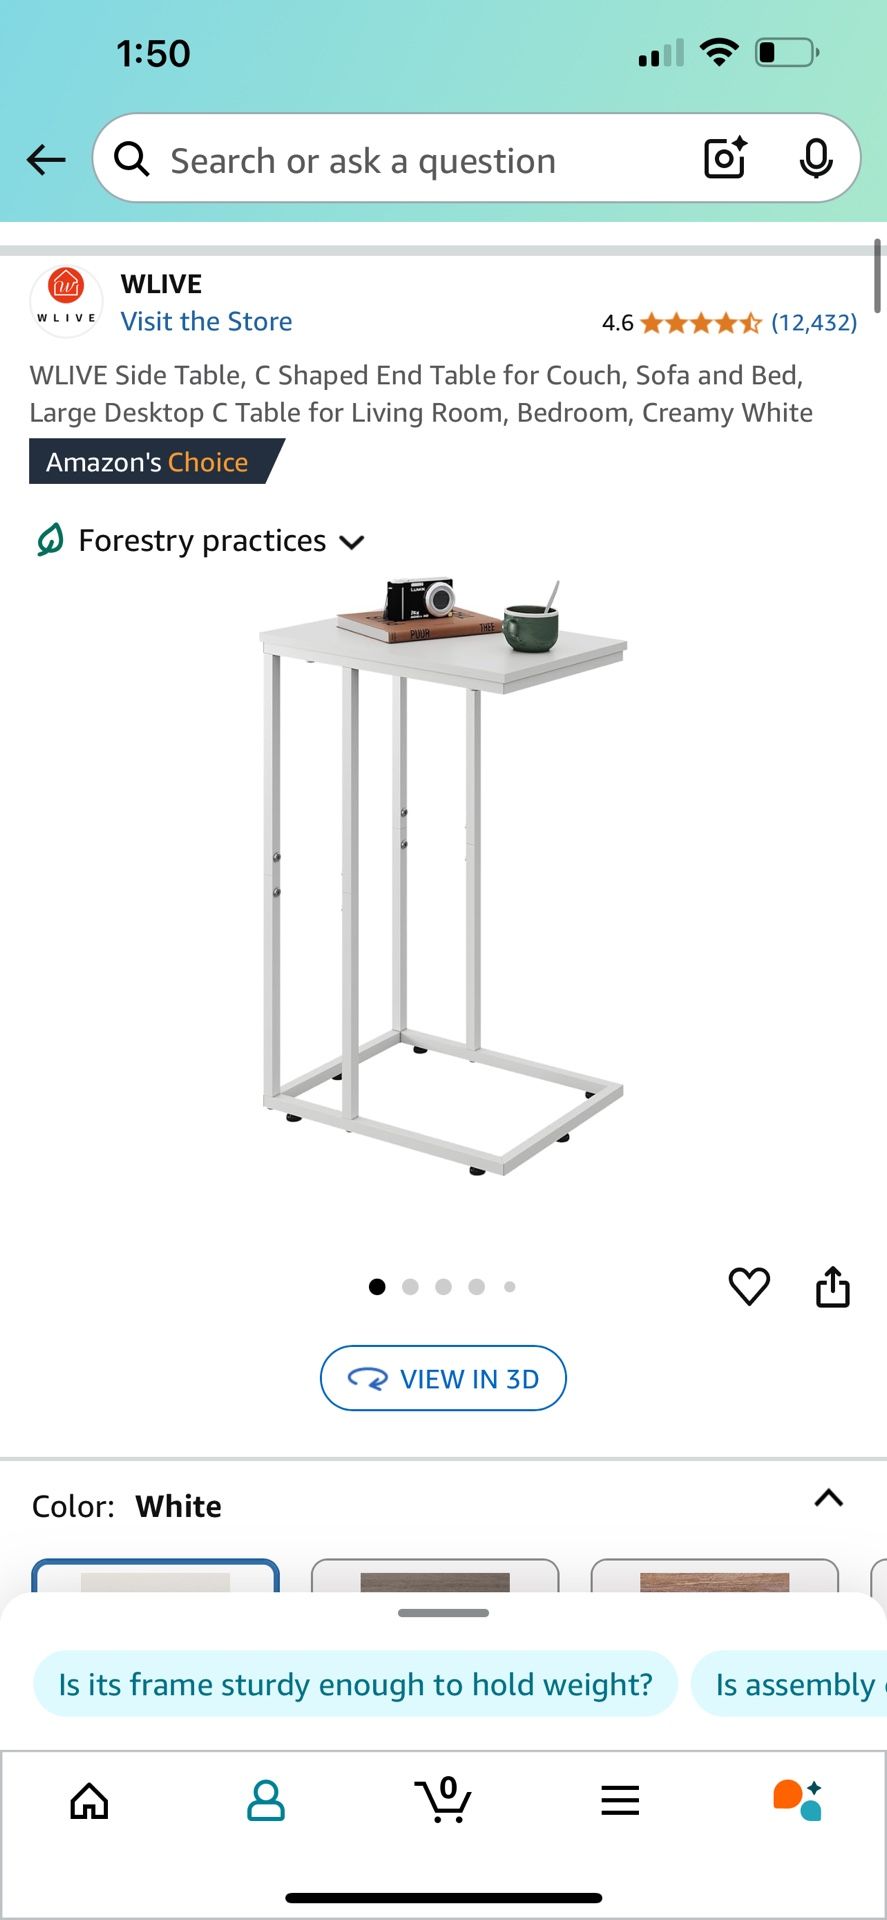Open the Home tab icon
Image resolution: width=887 pixels, height=1920 pixels.
pyautogui.click(x=89, y=1801)
